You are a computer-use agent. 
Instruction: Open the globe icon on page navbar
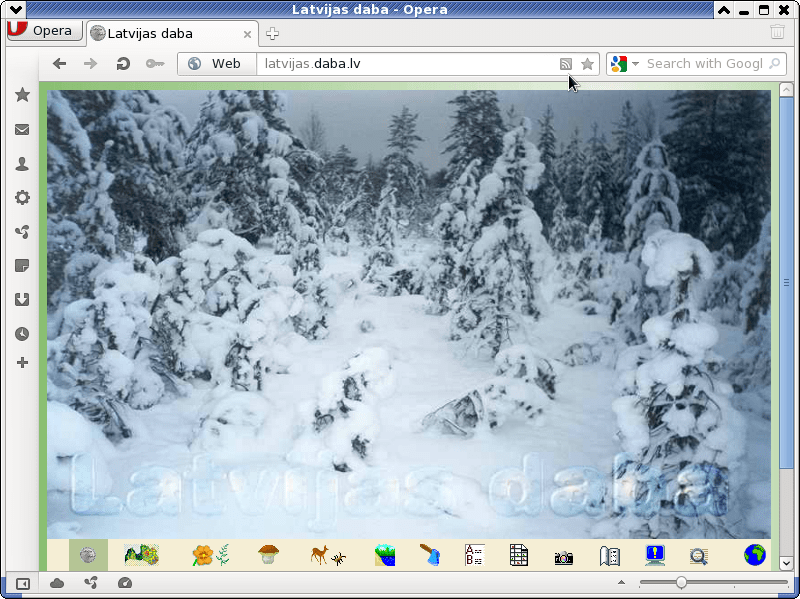point(755,555)
